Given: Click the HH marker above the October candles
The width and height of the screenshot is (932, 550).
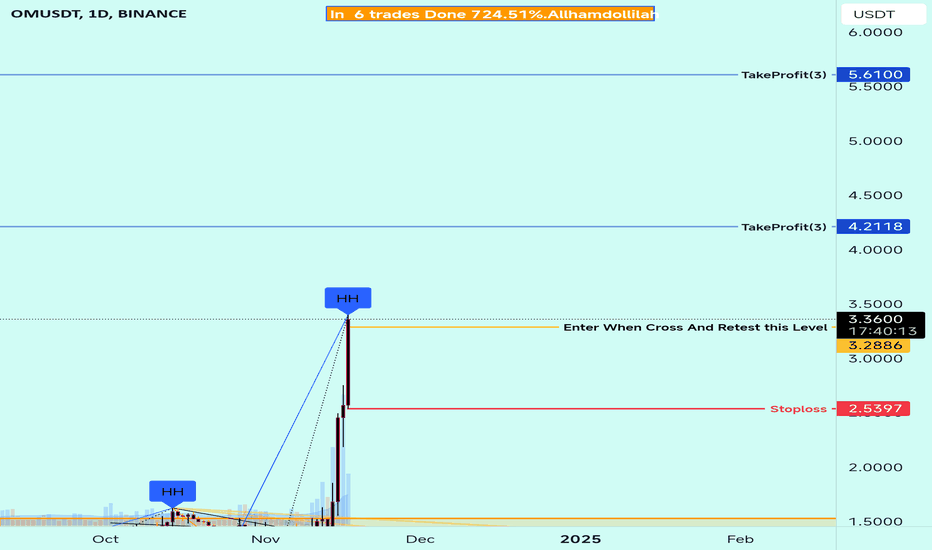Looking at the screenshot, I should coord(172,492).
